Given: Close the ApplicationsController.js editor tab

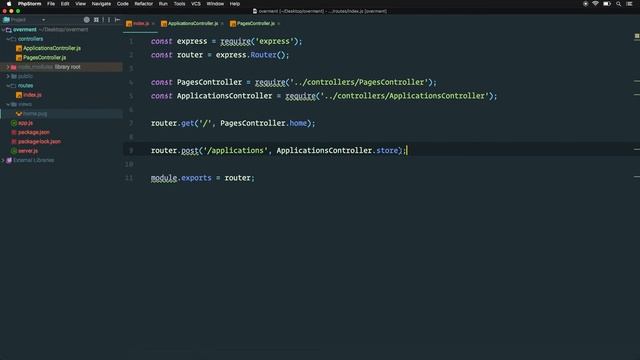Looking at the screenshot, I should pos(222,24).
